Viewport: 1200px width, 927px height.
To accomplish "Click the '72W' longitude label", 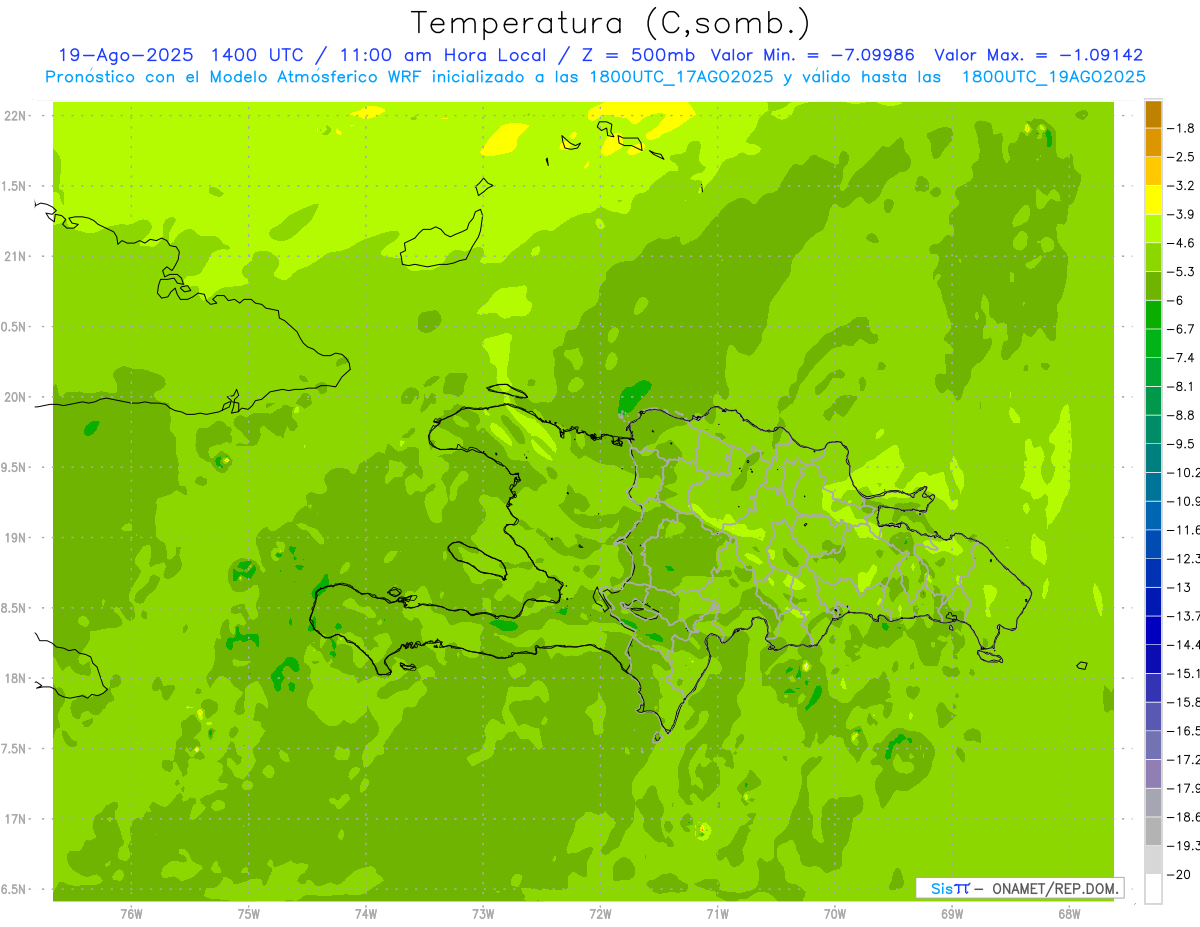I will click(600, 914).
